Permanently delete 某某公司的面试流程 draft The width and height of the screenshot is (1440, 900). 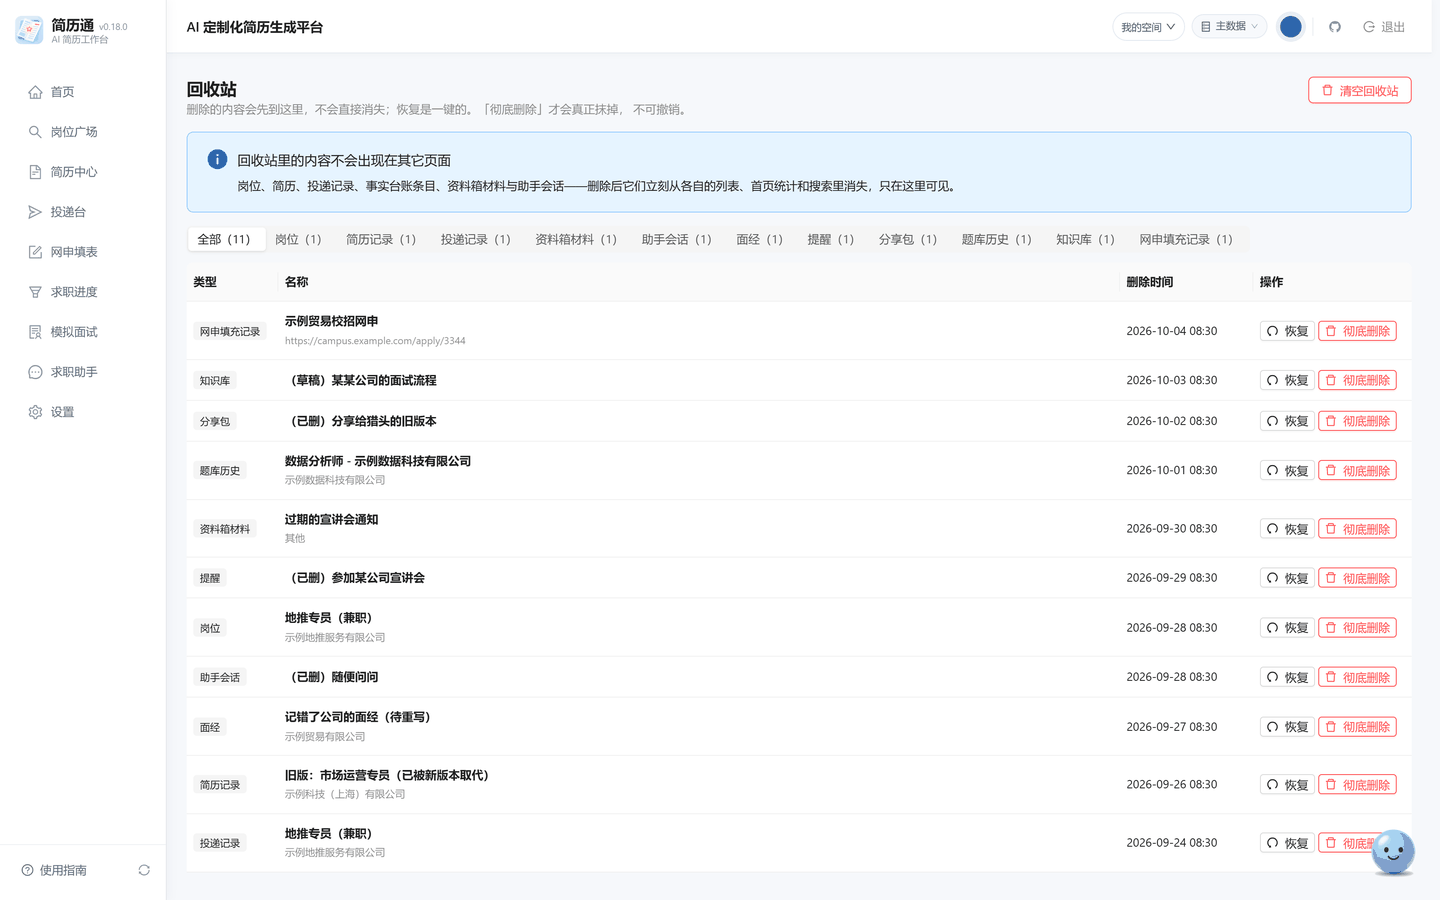1357,380
